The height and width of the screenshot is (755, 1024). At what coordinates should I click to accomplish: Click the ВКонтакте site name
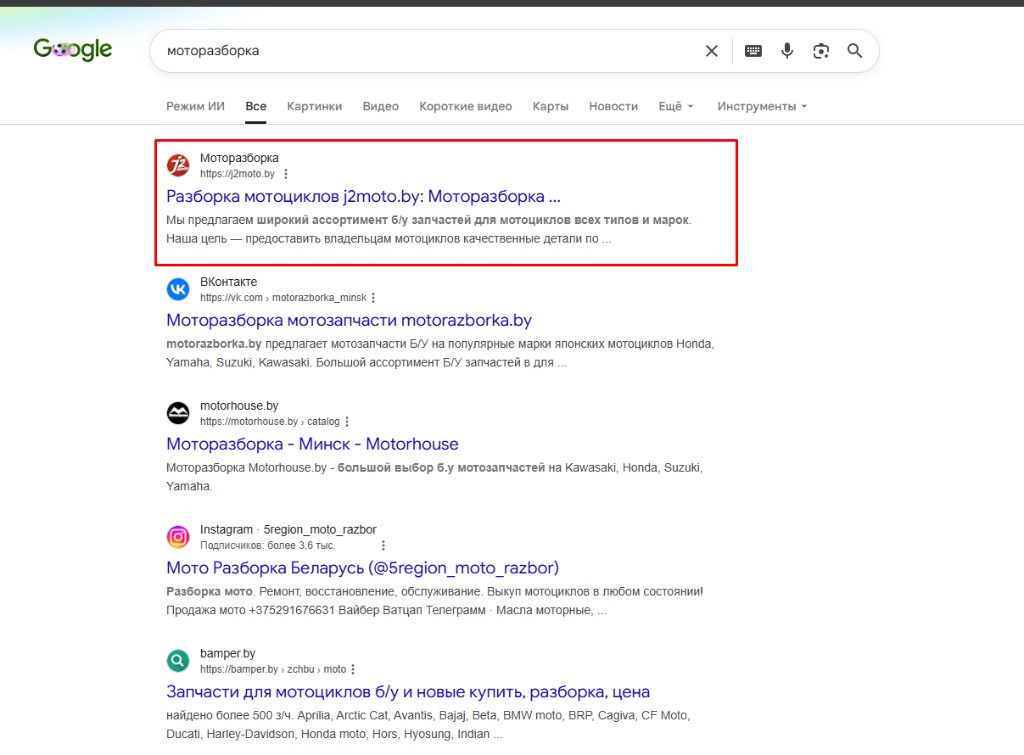pyautogui.click(x=229, y=282)
